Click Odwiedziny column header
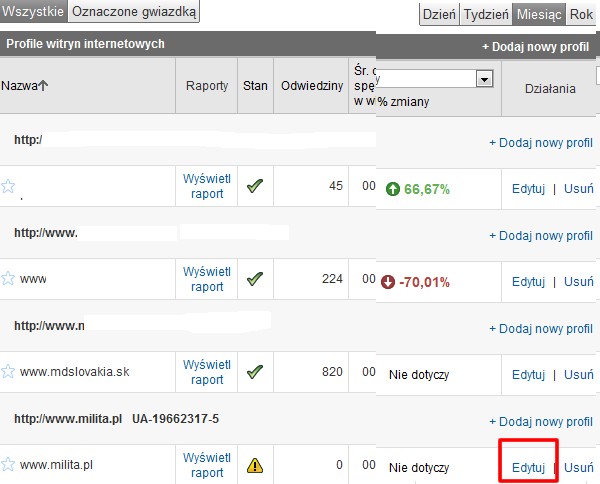This screenshot has width=600, height=484. pyautogui.click(x=312, y=86)
